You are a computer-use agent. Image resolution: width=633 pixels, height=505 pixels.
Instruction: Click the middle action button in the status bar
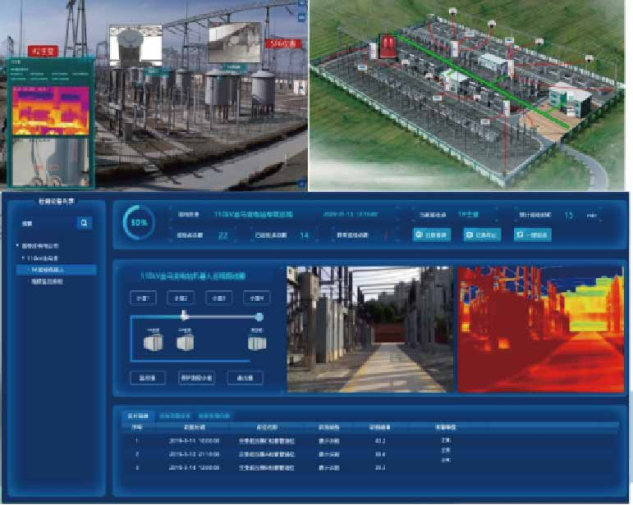point(481,234)
